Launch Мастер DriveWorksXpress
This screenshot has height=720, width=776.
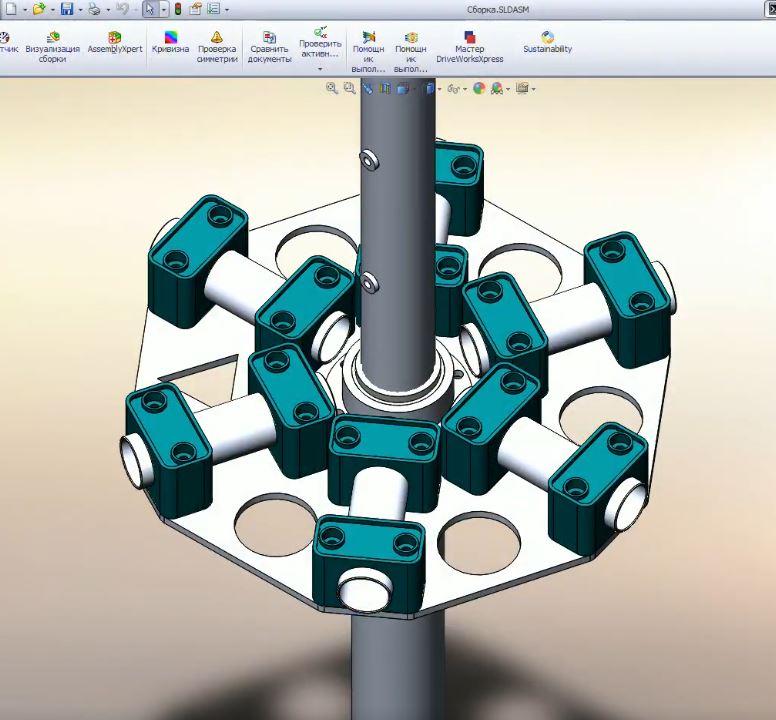(469, 46)
